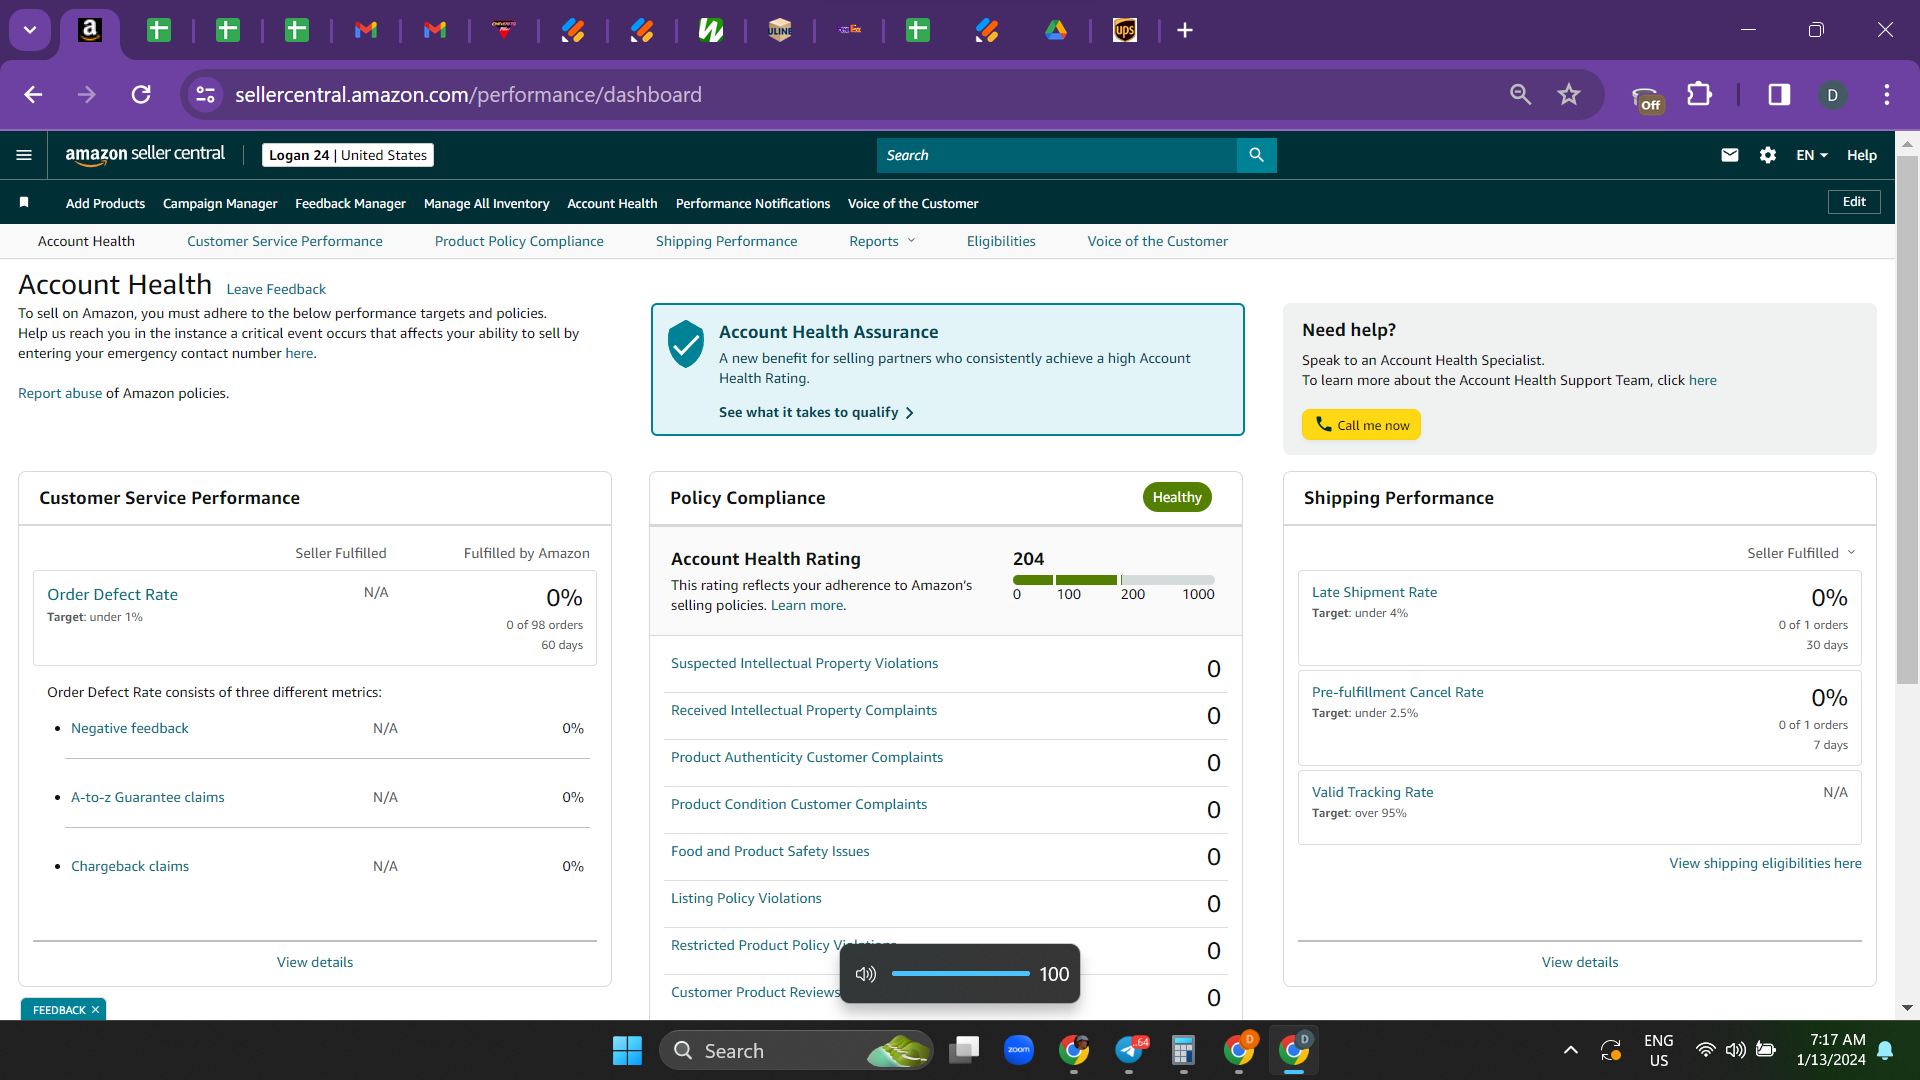
Task: Open the Negative feedback link
Action: point(130,728)
